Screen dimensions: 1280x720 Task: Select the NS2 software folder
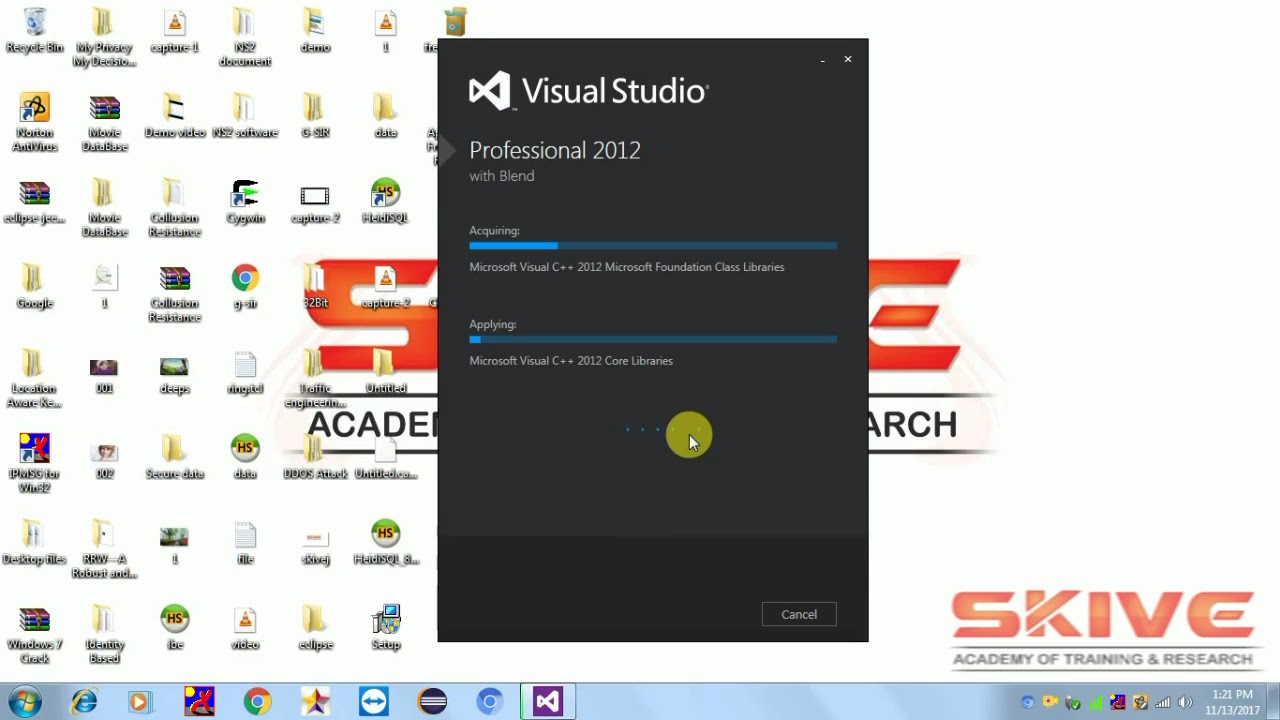click(245, 117)
